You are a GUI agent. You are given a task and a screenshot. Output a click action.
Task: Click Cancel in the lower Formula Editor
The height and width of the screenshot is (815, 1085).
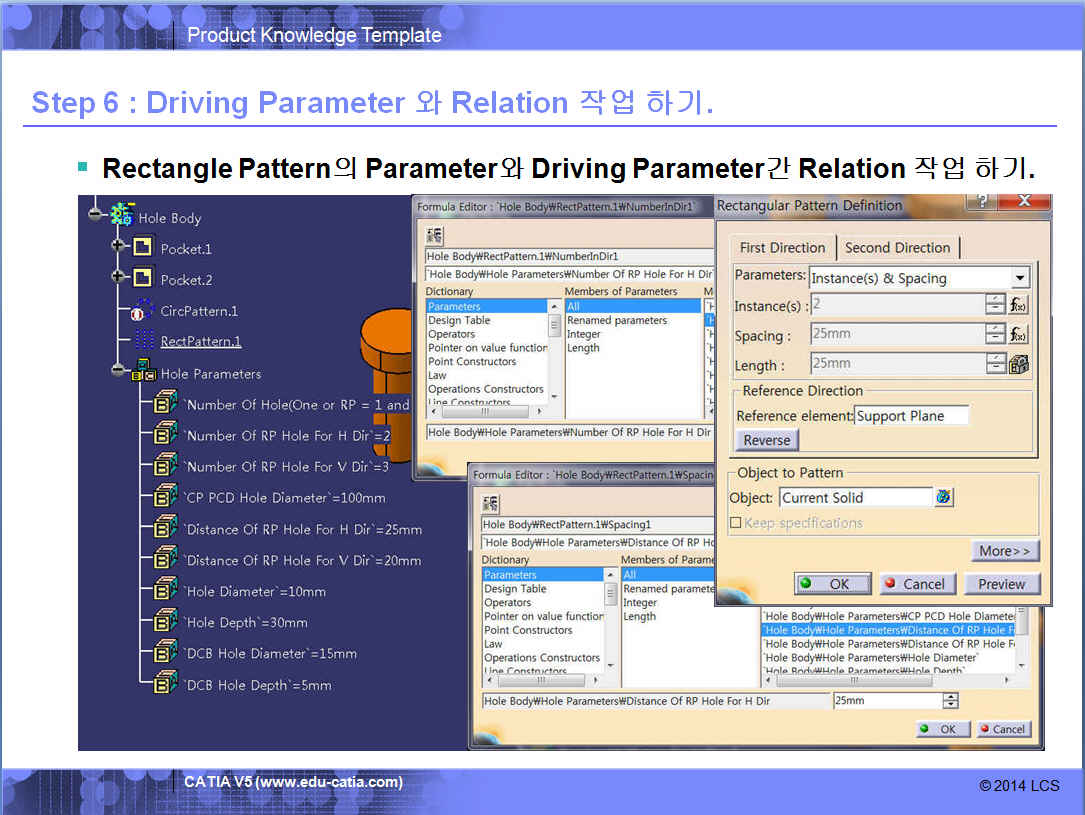coord(1003,729)
